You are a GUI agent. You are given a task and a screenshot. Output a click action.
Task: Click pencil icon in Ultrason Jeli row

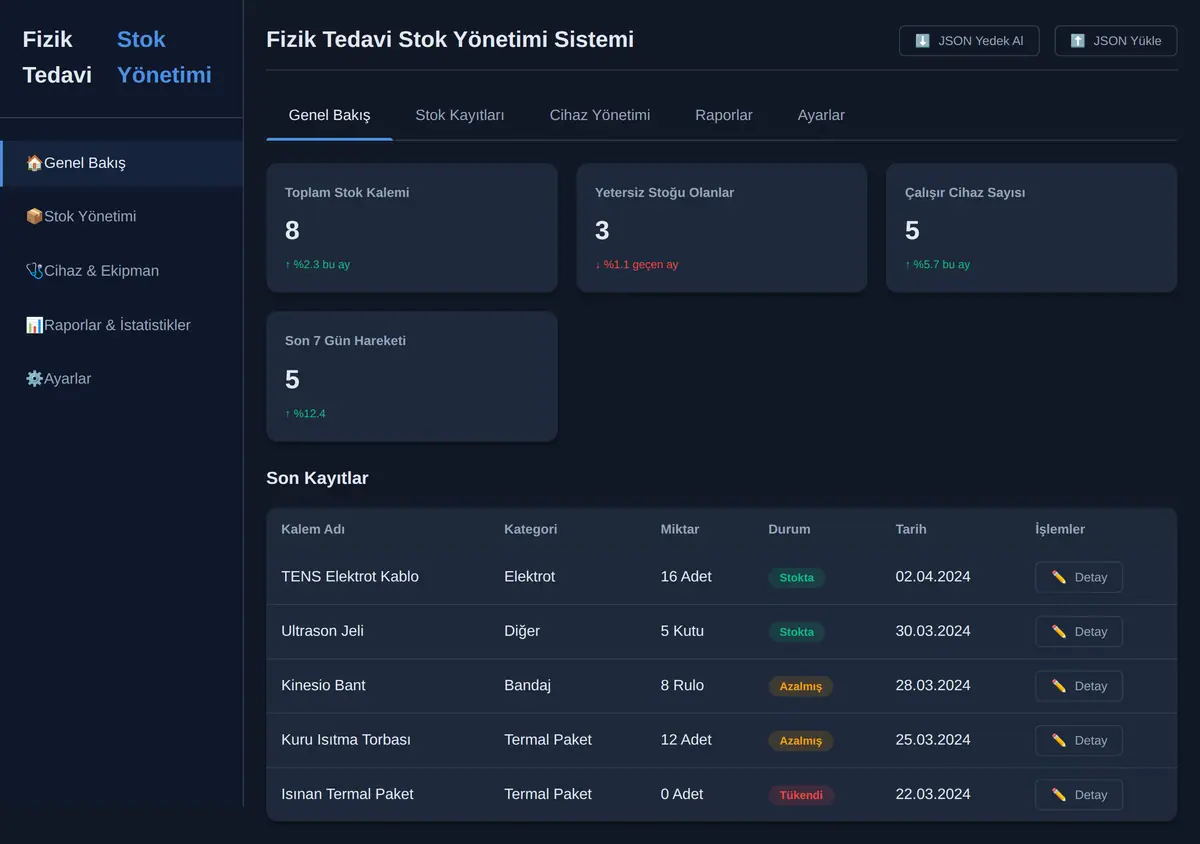(1059, 632)
